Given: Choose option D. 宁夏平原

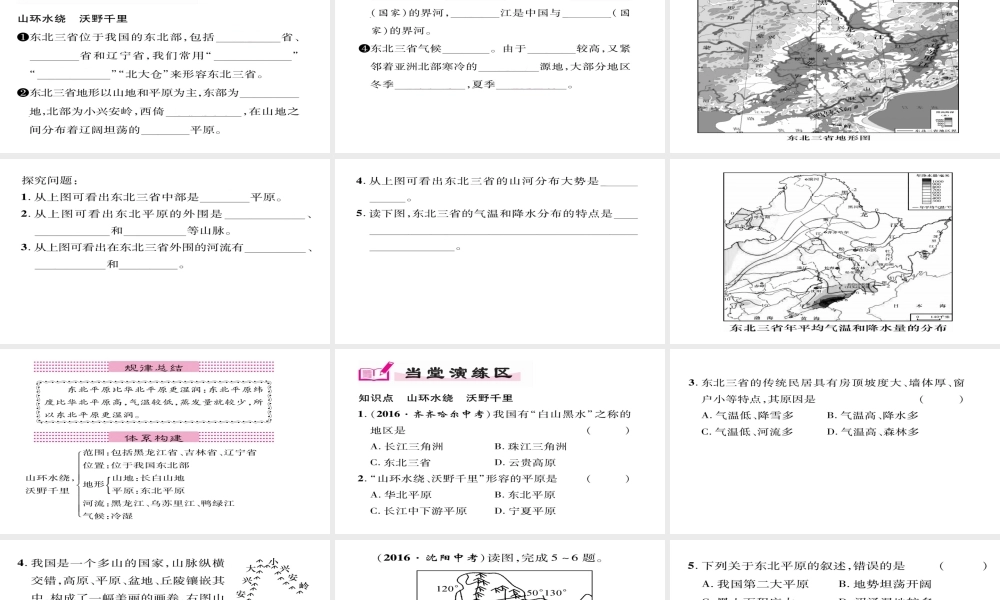Looking at the screenshot, I should (x=524, y=511).
